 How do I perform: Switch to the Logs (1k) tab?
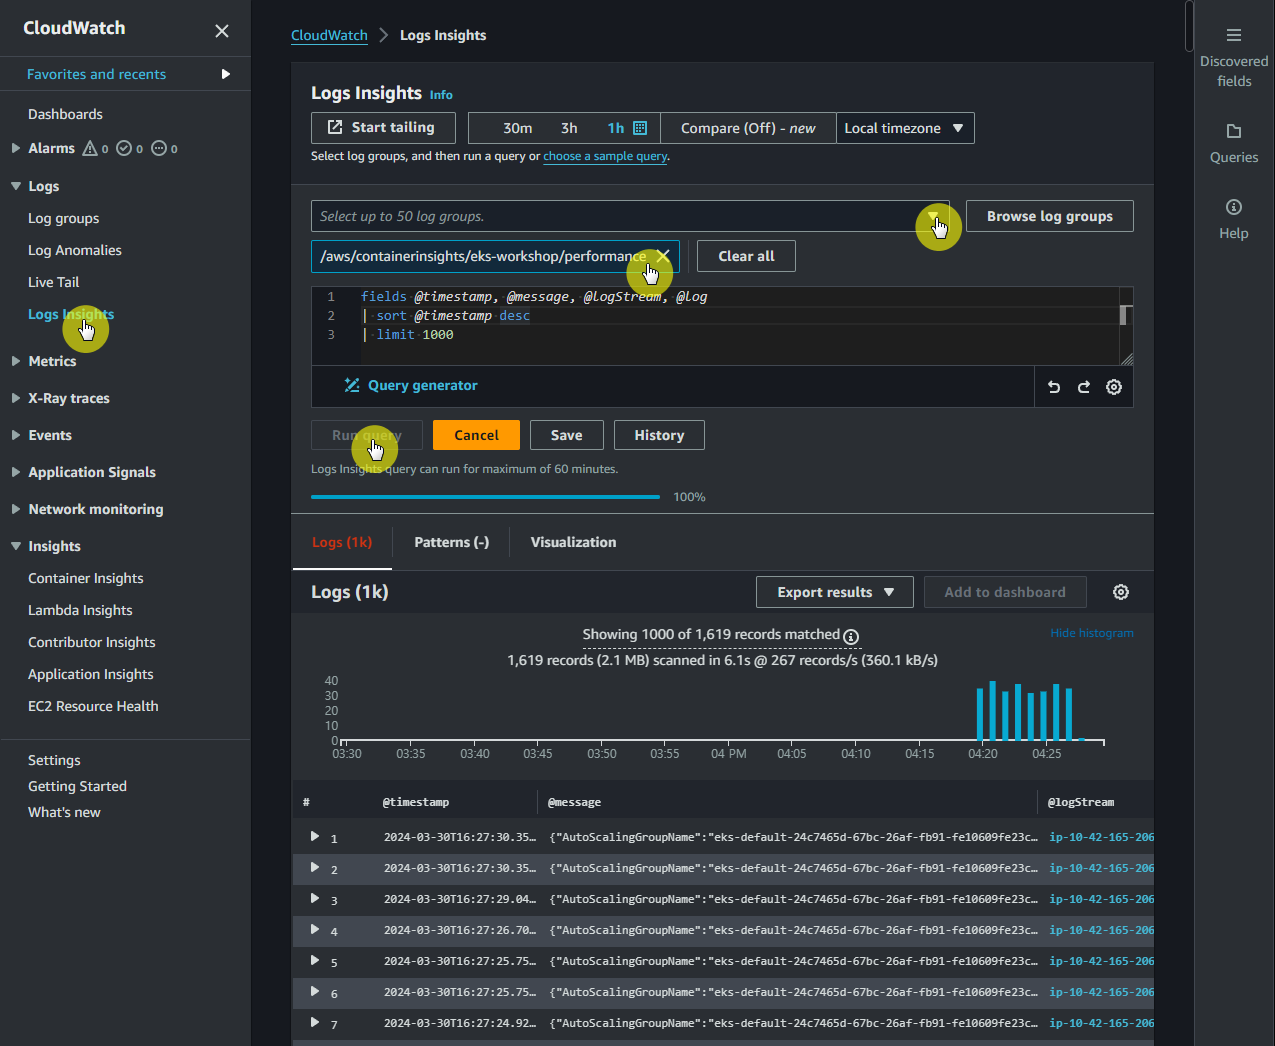(342, 542)
